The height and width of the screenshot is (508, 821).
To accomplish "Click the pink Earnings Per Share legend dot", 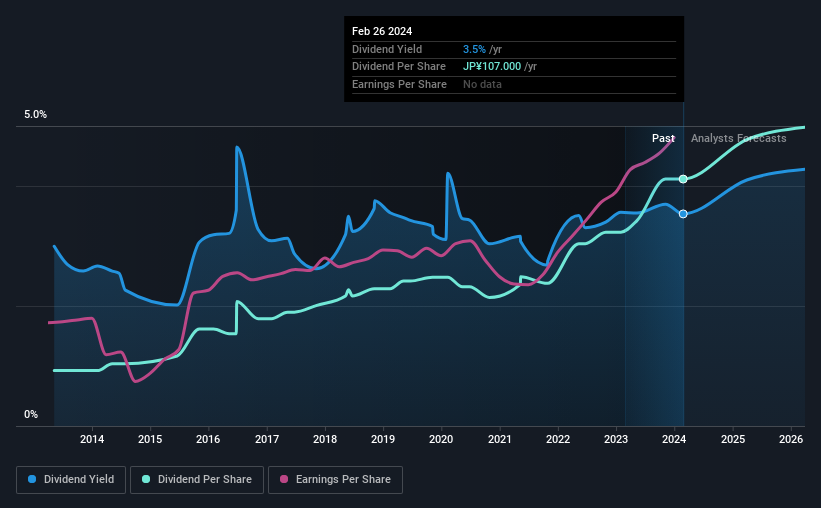I will [284, 479].
